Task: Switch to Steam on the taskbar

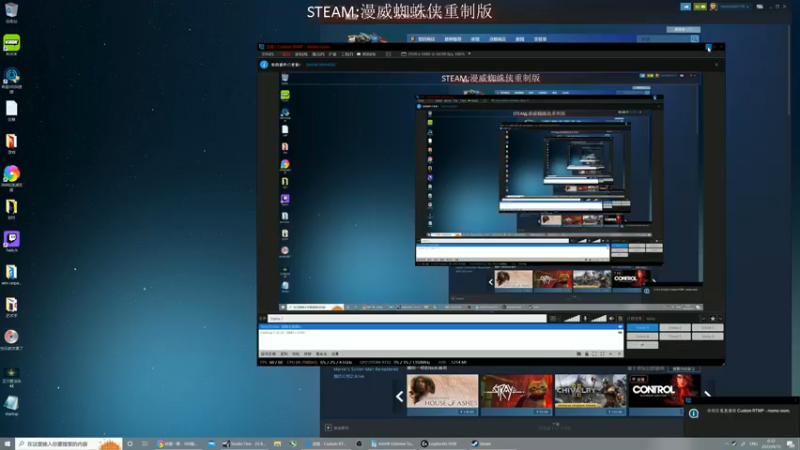Action: 481,444
